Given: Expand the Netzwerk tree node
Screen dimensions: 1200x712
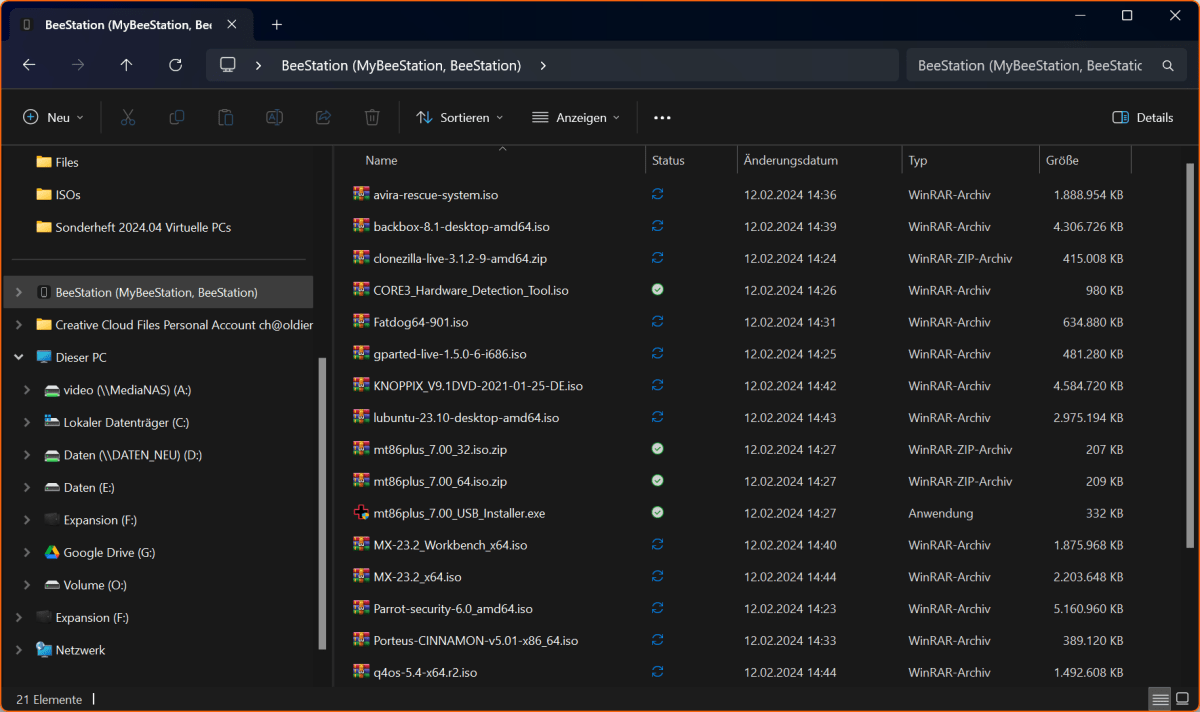Looking at the screenshot, I should click(x=18, y=650).
